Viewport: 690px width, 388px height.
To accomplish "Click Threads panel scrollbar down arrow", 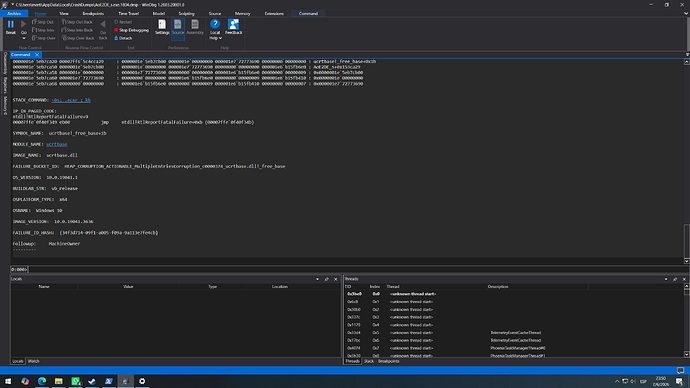I will click(686, 354).
